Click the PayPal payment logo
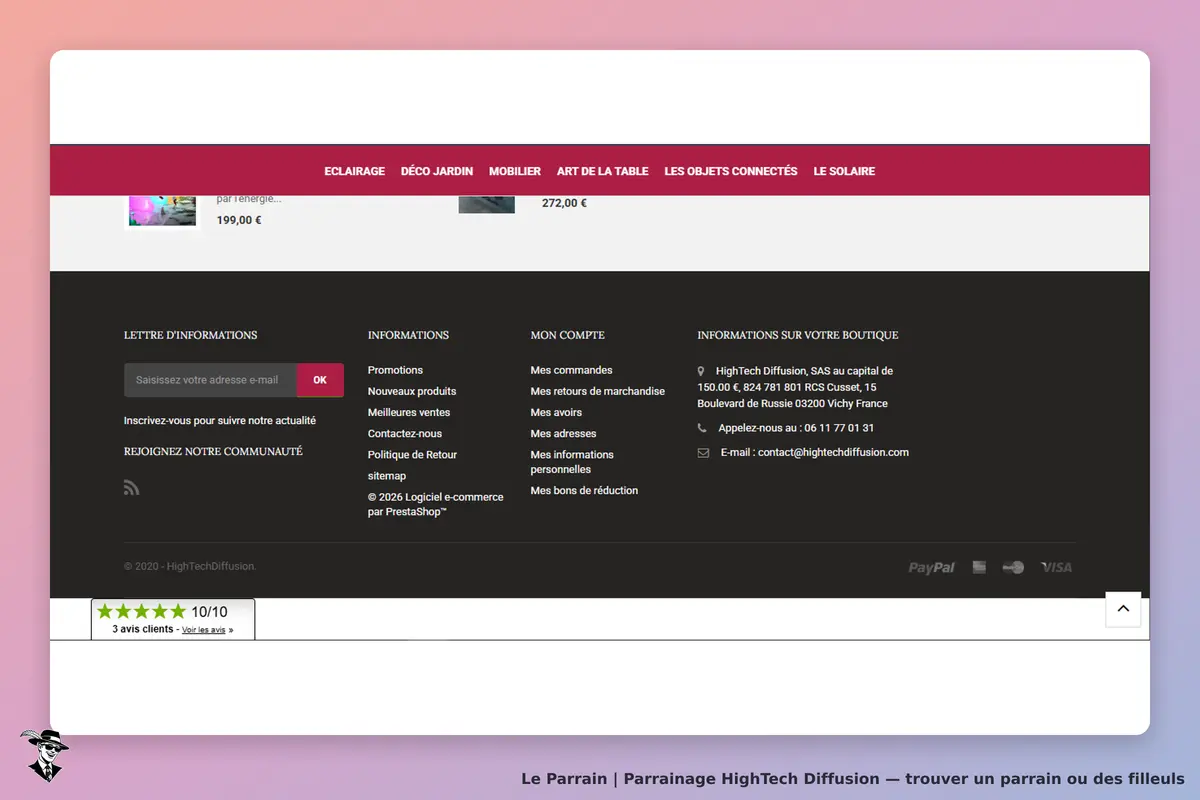This screenshot has width=1200, height=800. tap(931, 567)
